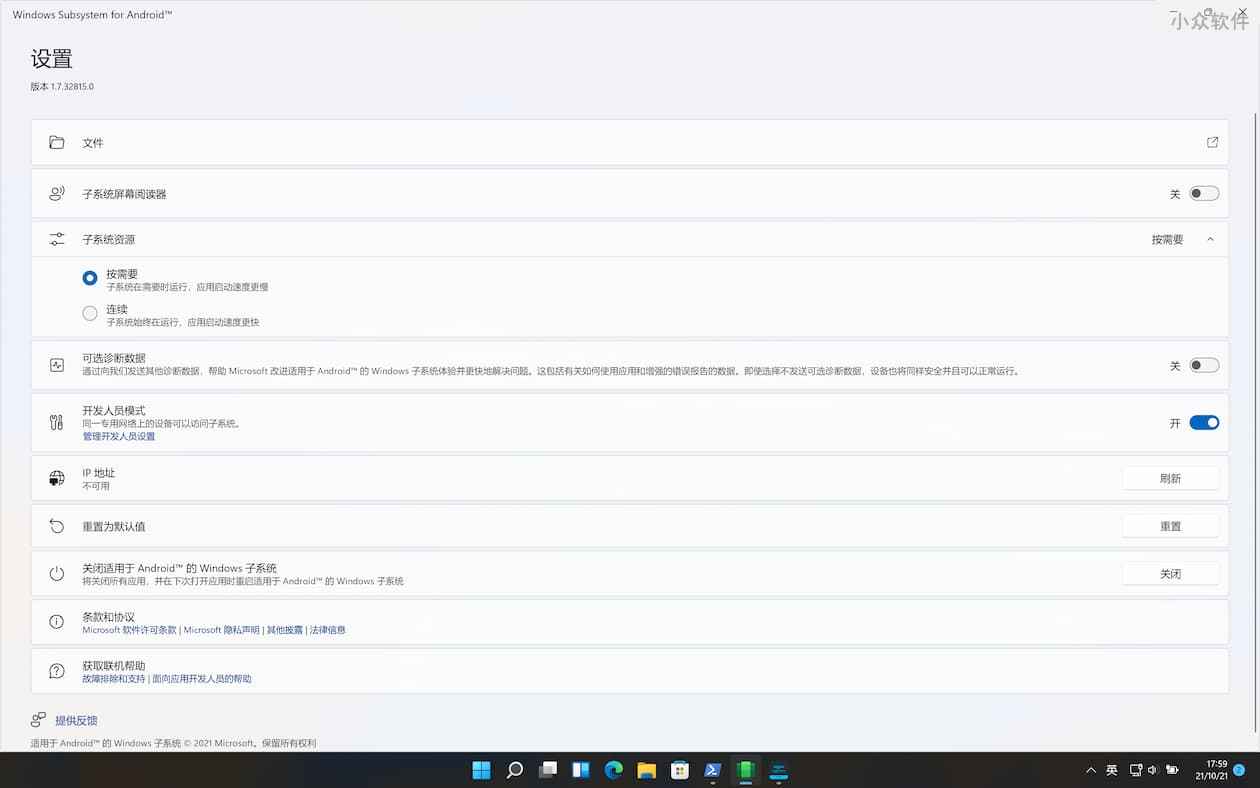Open 文件 via the external-link icon
This screenshot has height=788, width=1260.
point(1212,143)
